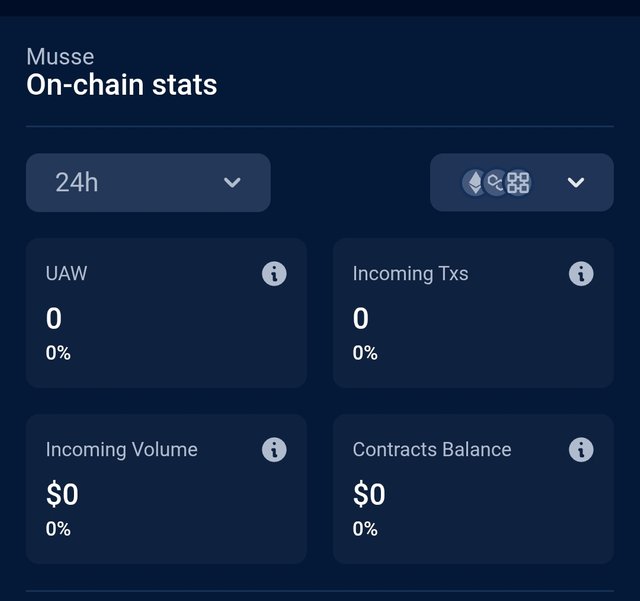The height and width of the screenshot is (601, 640).
Task: Click the Incoming Txs label
Action: point(410,273)
